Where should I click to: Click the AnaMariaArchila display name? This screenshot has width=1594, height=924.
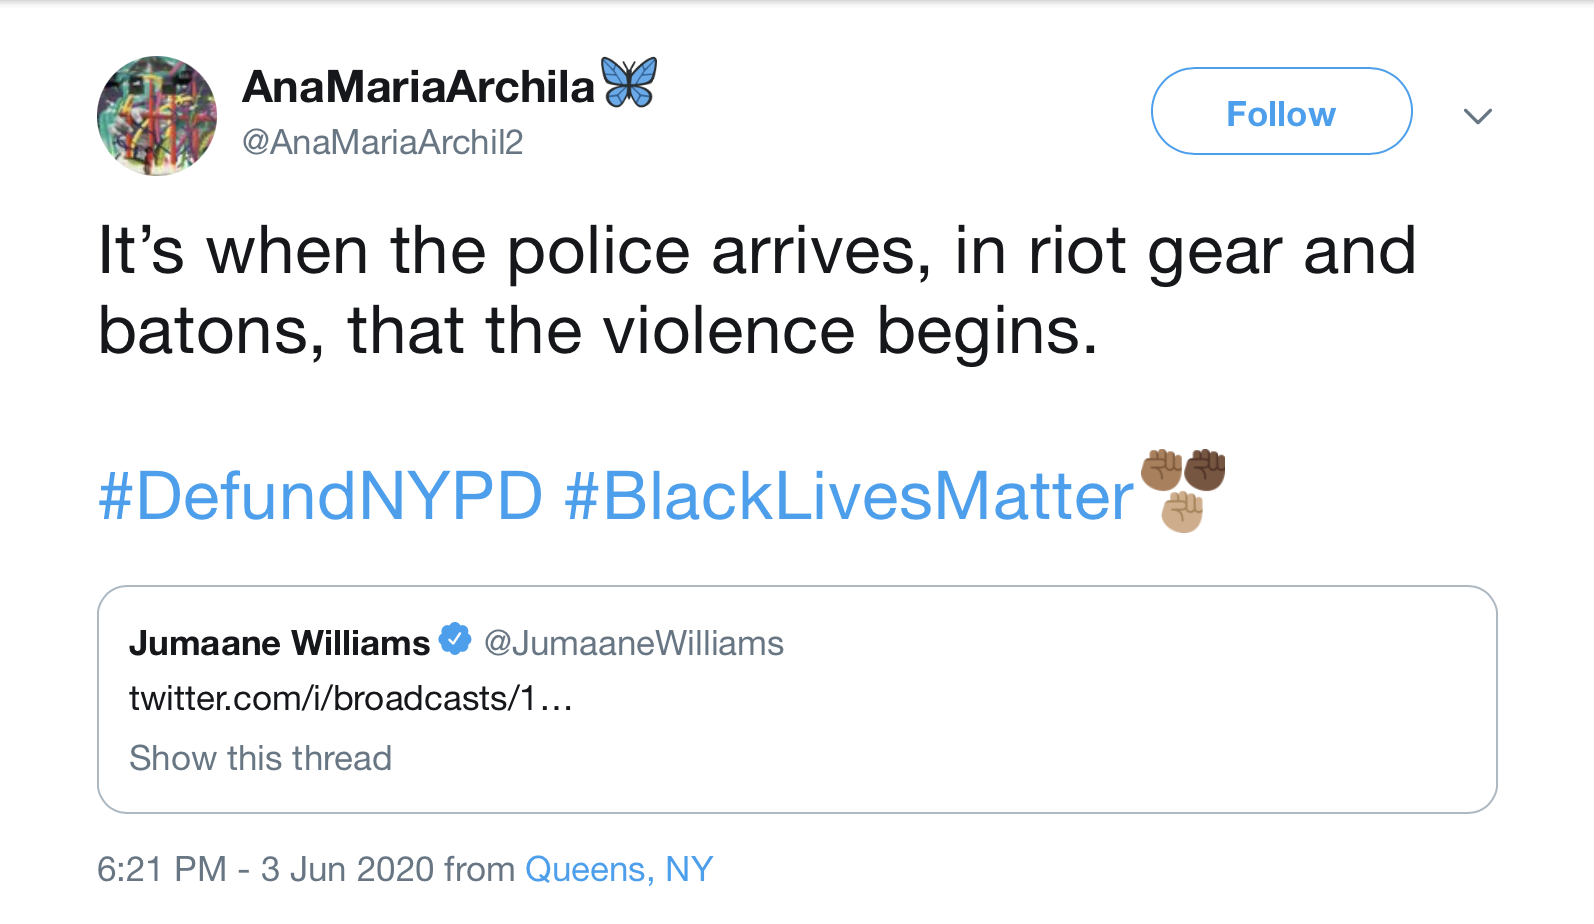click(418, 87)
